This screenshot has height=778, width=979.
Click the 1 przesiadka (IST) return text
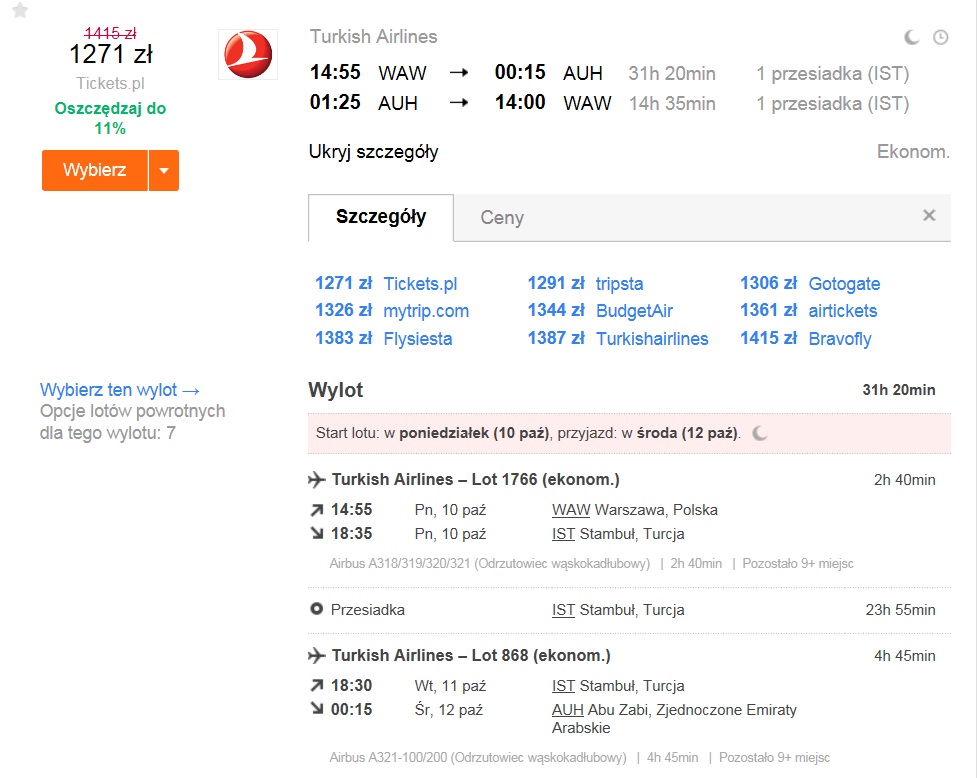tap(832, 103)
